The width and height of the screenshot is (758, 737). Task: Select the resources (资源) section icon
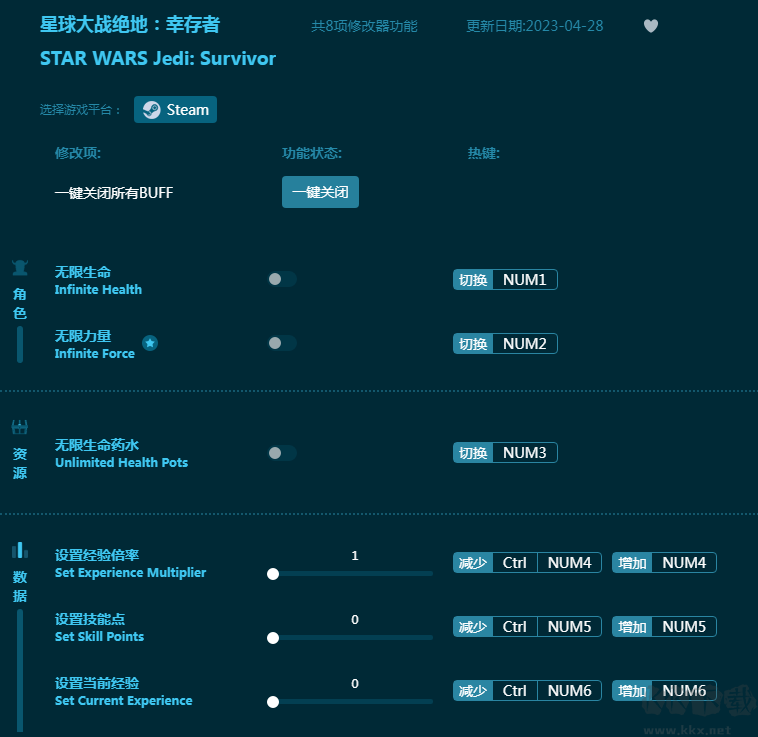click(19, 428)
